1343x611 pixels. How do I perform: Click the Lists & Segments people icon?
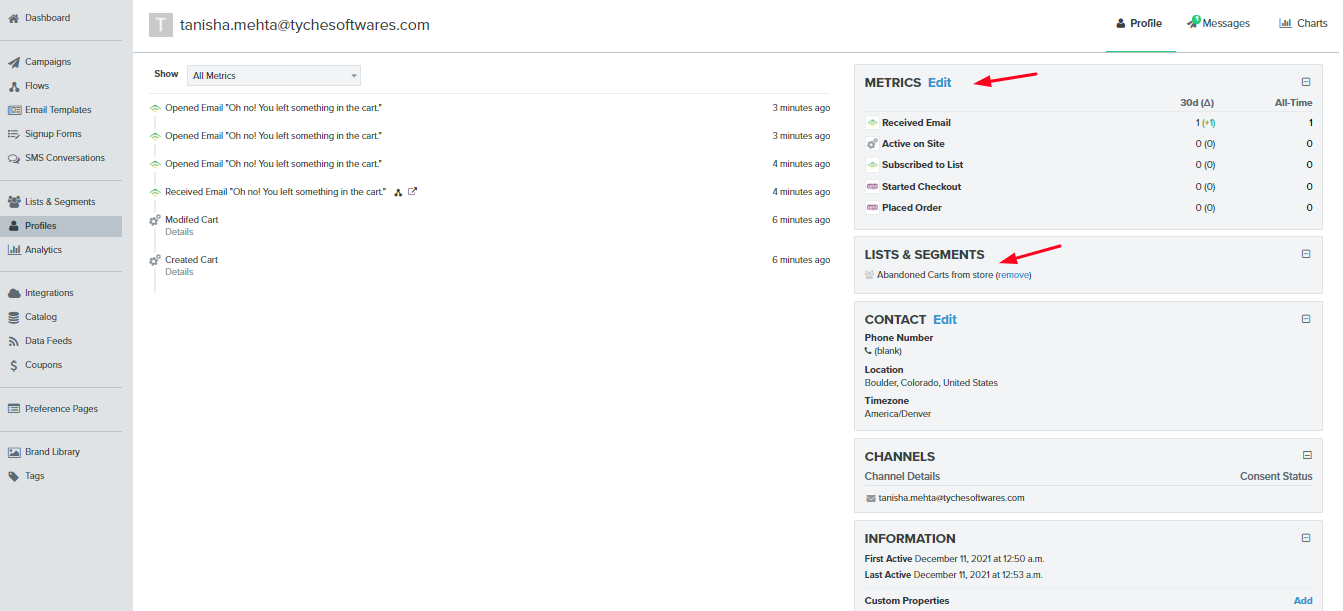tap(14, 202)
